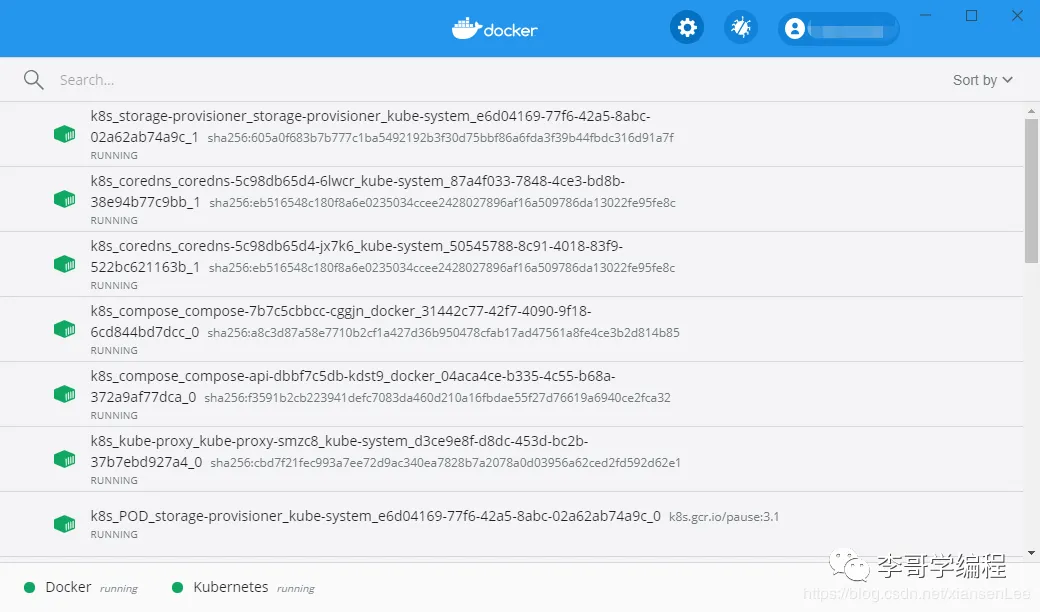
Task: Click Docker running status indicator dot
Action: point(29,587)
